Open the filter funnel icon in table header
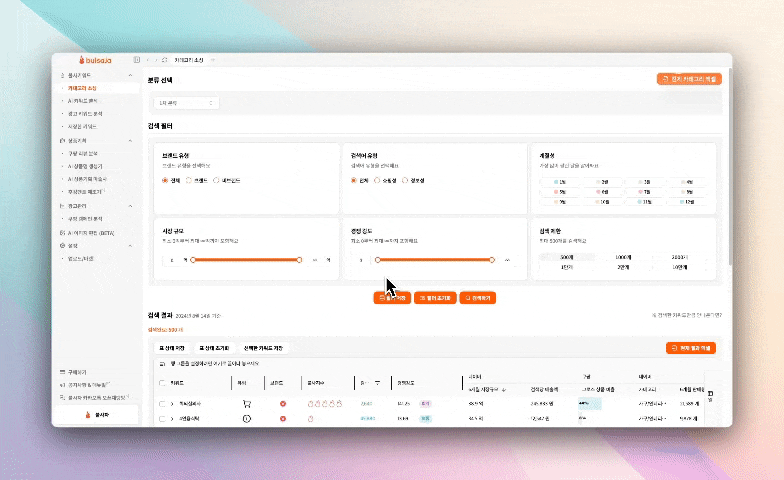The height and width of the screenshot is (480, 784). pyautogui.click(x=377, y=383)
